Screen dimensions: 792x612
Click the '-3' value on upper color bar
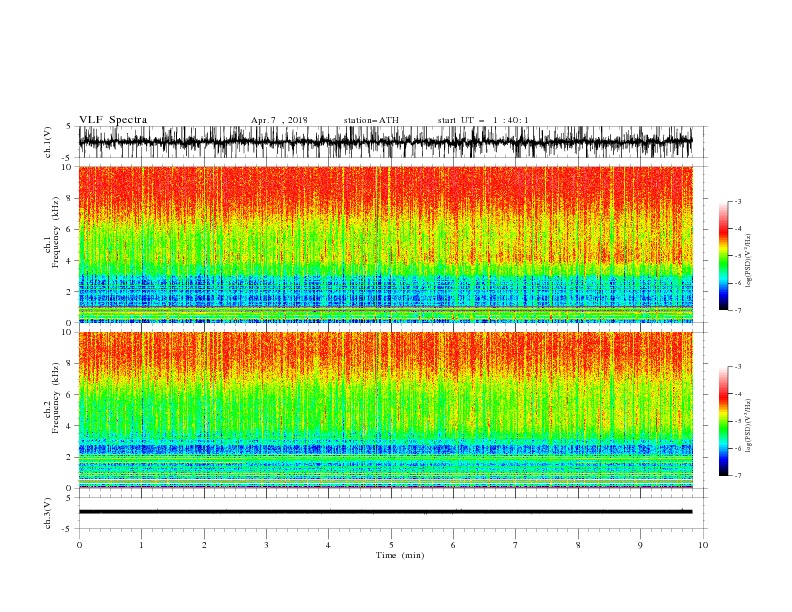pos(737,201)
